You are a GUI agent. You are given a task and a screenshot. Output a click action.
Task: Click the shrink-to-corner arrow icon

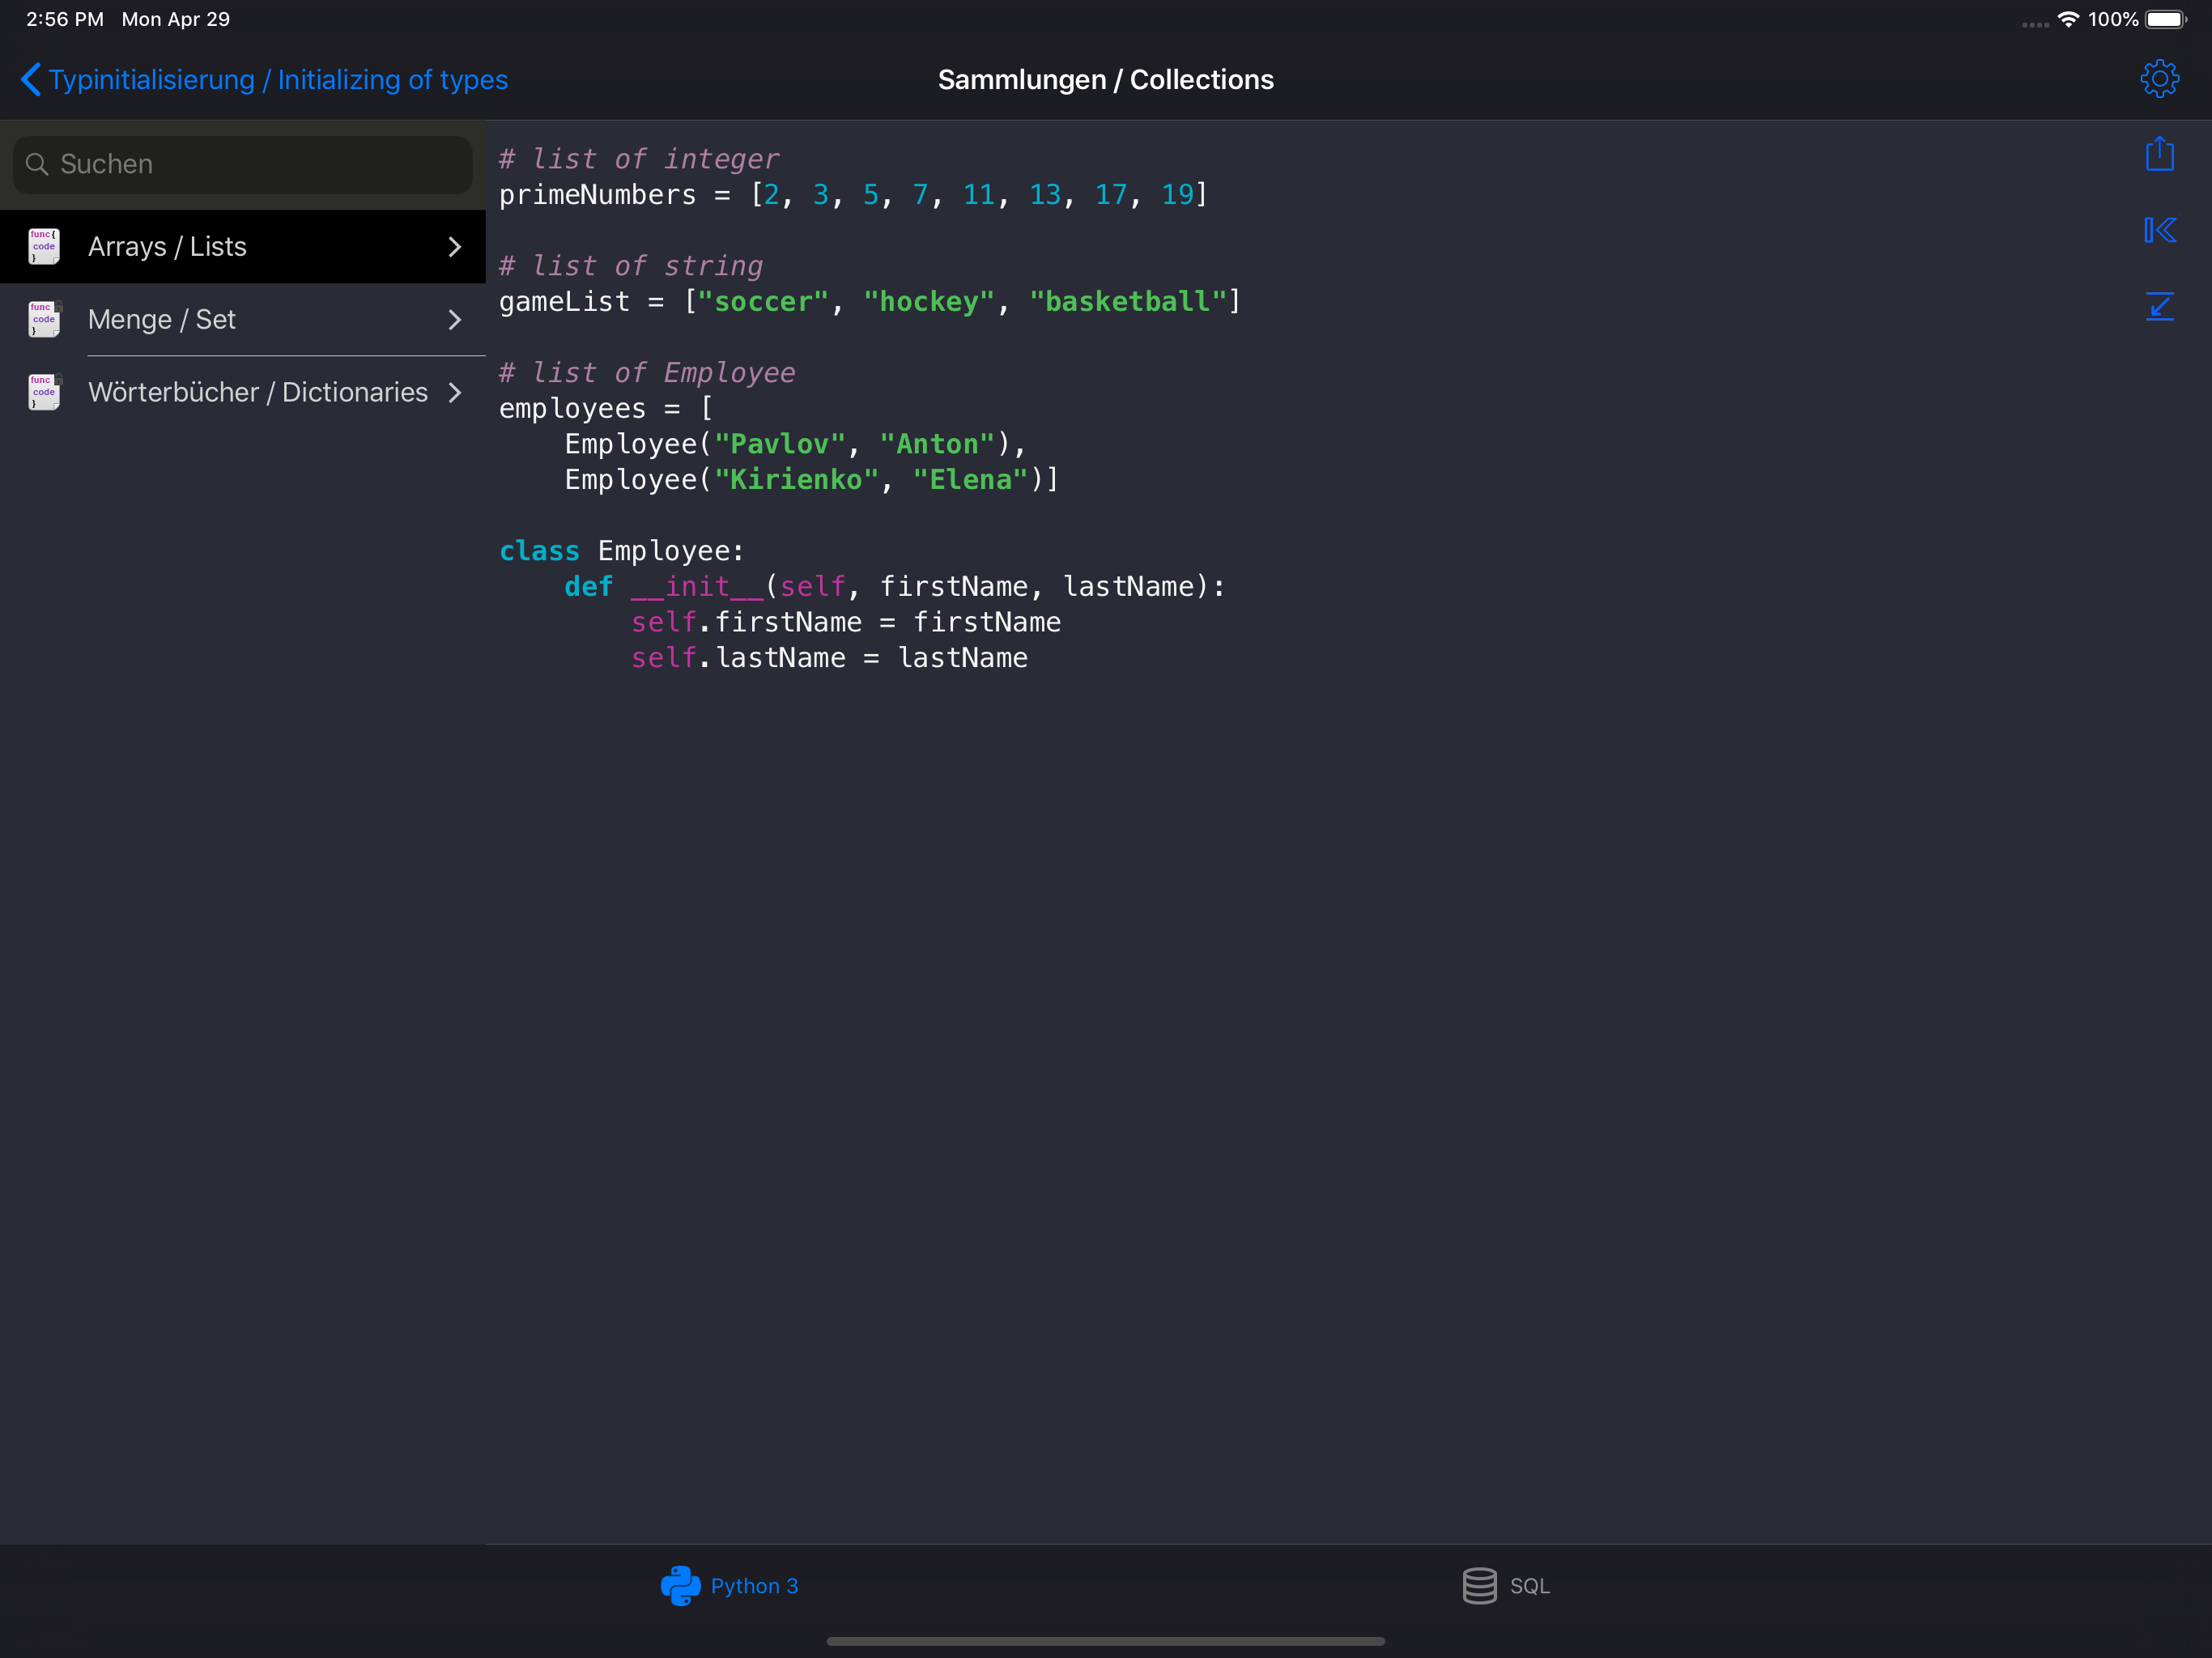2159,306
